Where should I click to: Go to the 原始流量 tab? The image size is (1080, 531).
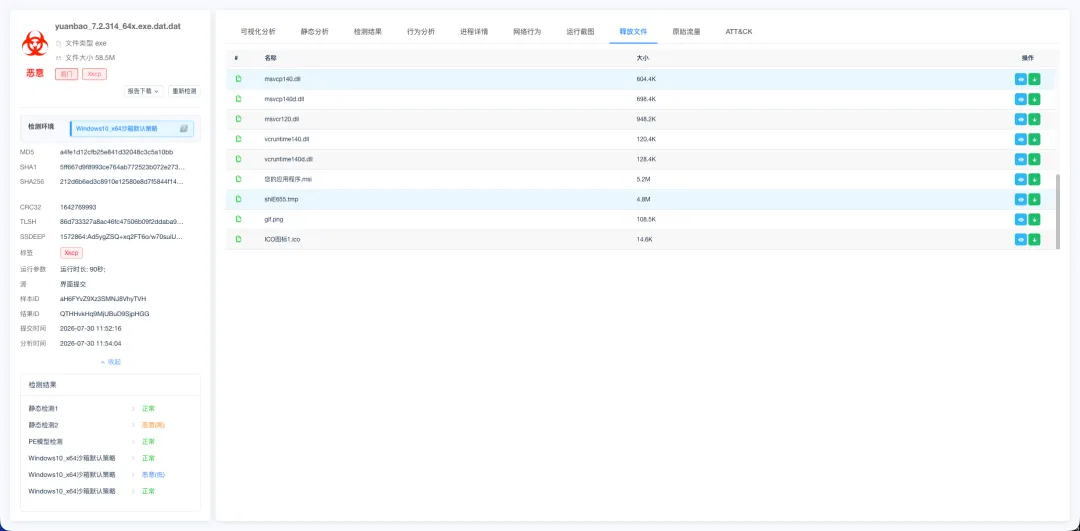tap(686, 32)
